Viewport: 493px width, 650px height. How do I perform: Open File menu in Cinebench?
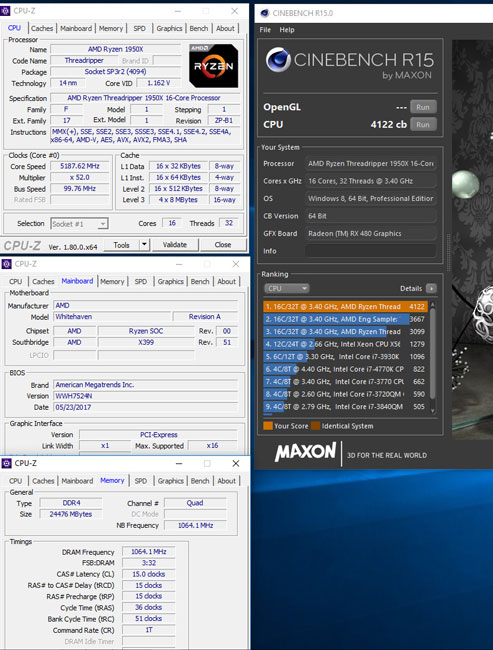click(265, 30)
